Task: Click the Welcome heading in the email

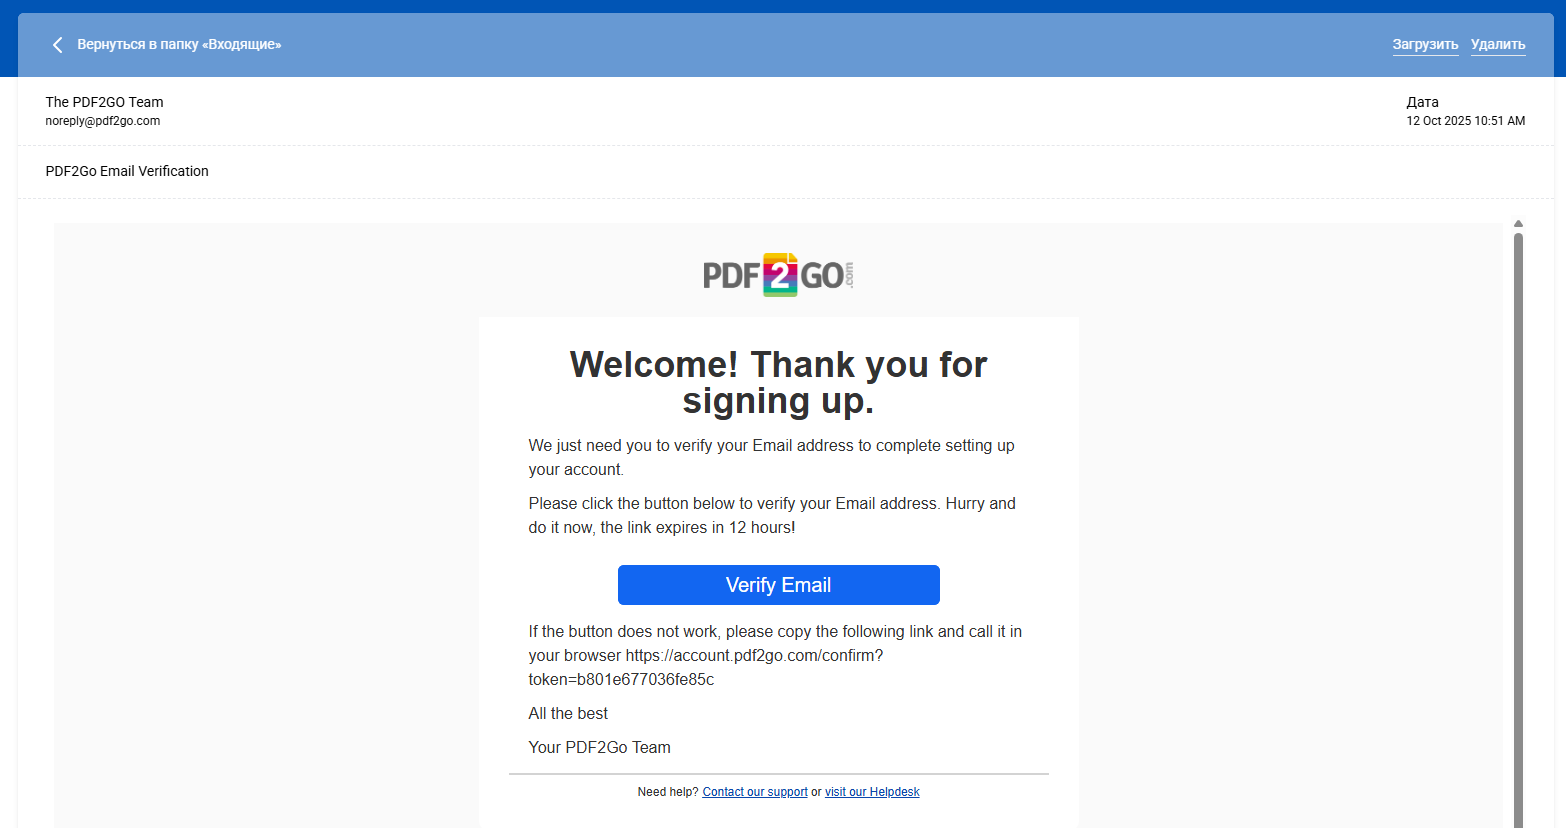Action: 778,382
